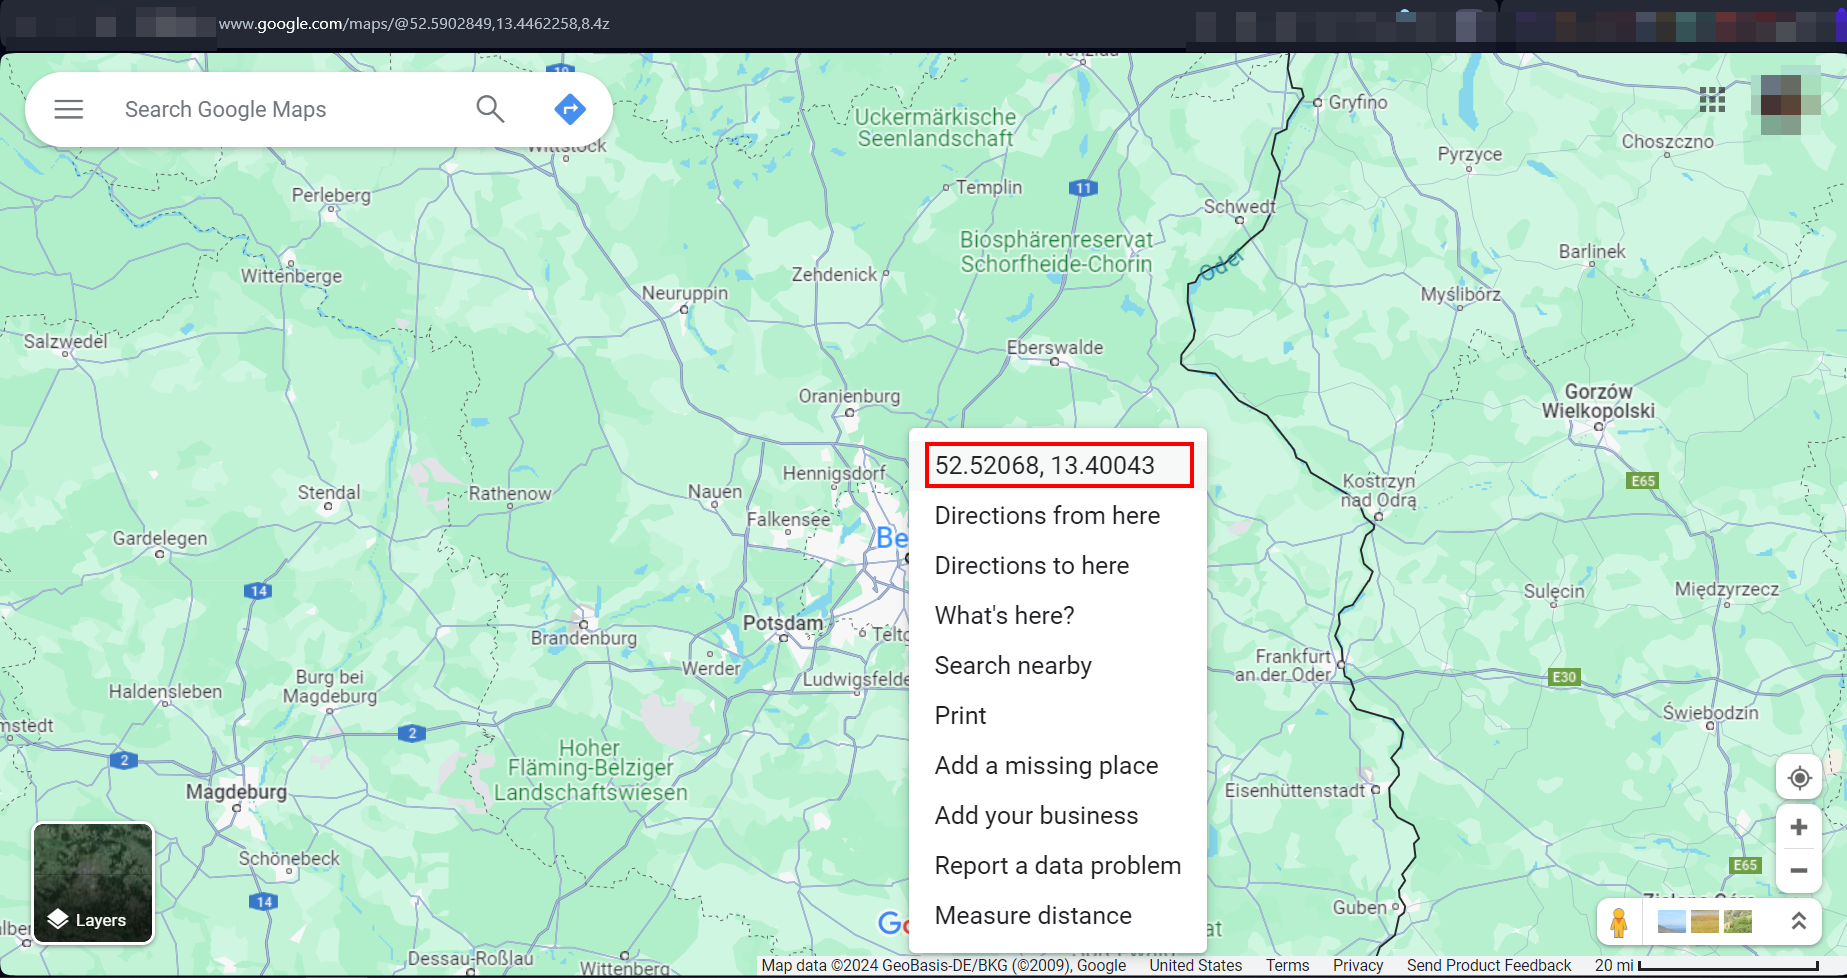This screenshot has height=978, width=1847.
Task: Click the Rathenow town label
Action: tap(510, 493)
